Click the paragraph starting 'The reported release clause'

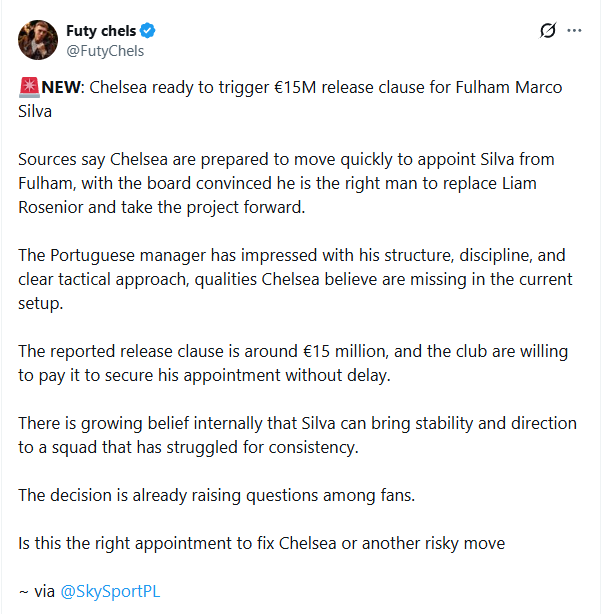[x=295, y=362]
